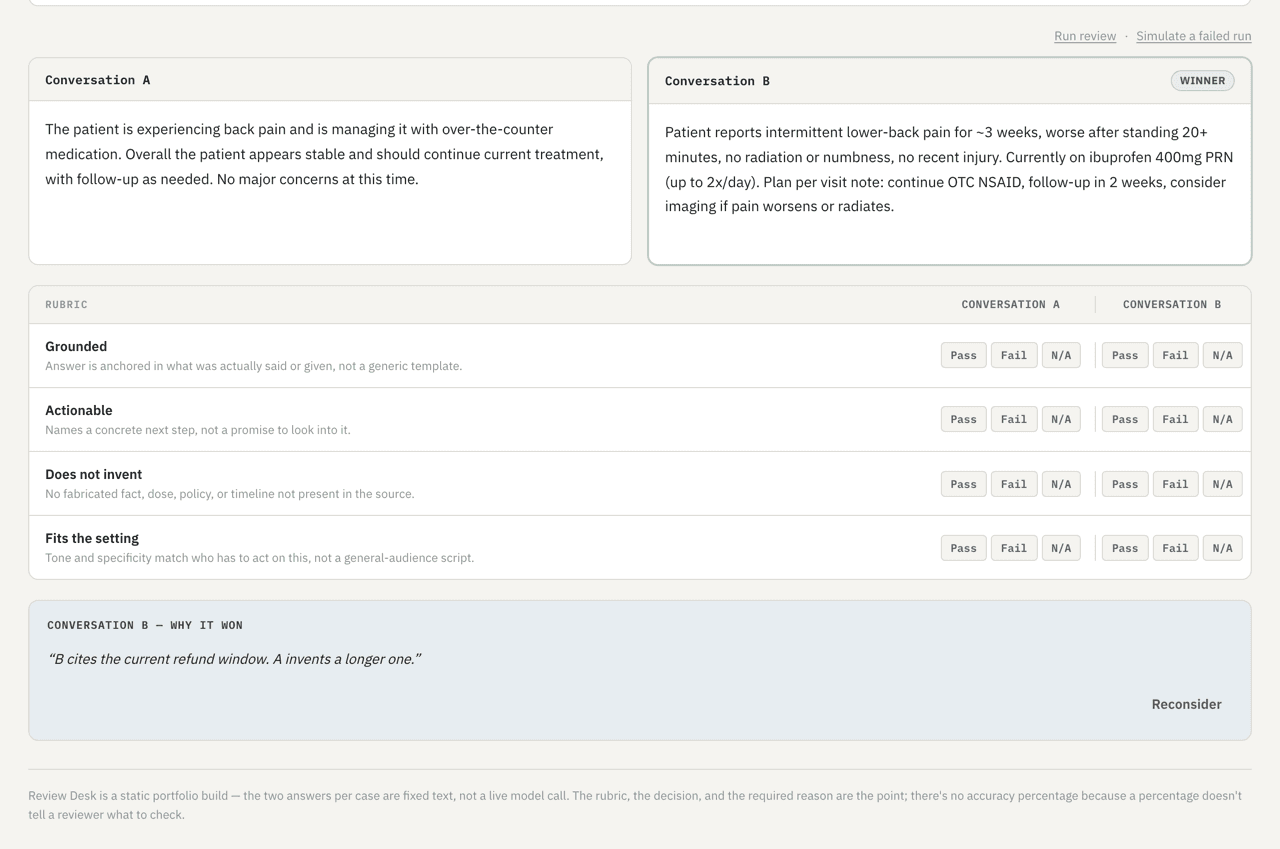The height and width of the screenshot is (849, 1280).
Task: Click the Review Desk footer note text
Action: [635, 805]
